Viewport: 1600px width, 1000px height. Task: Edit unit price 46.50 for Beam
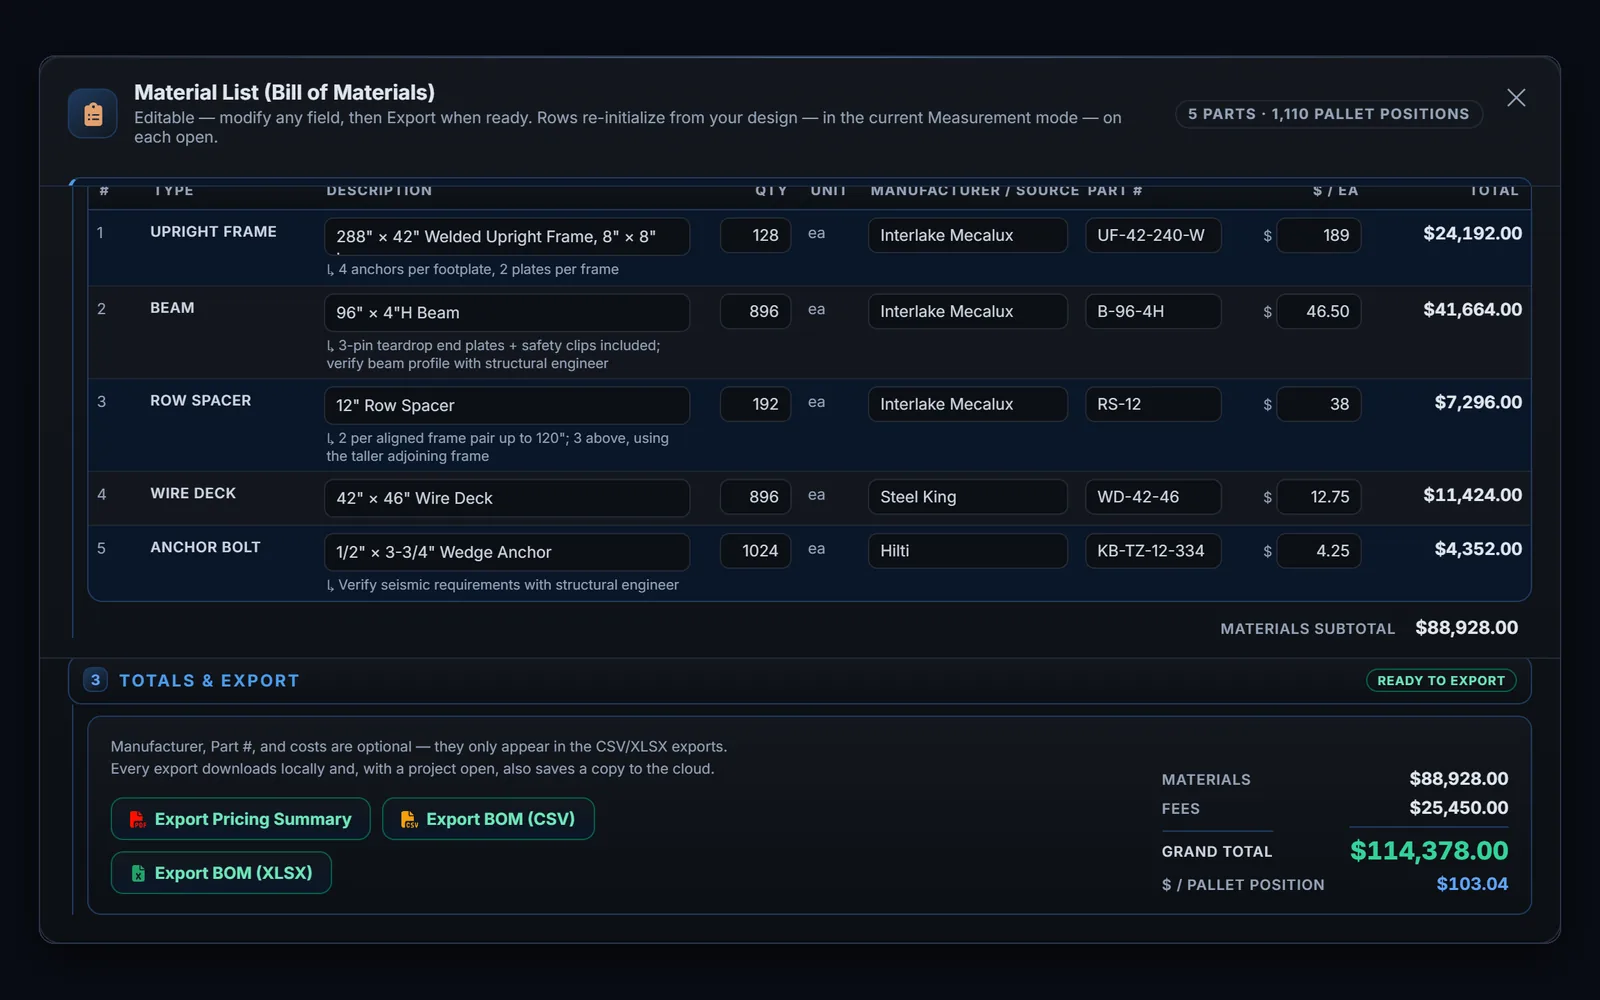click(x=1319, y=311)
